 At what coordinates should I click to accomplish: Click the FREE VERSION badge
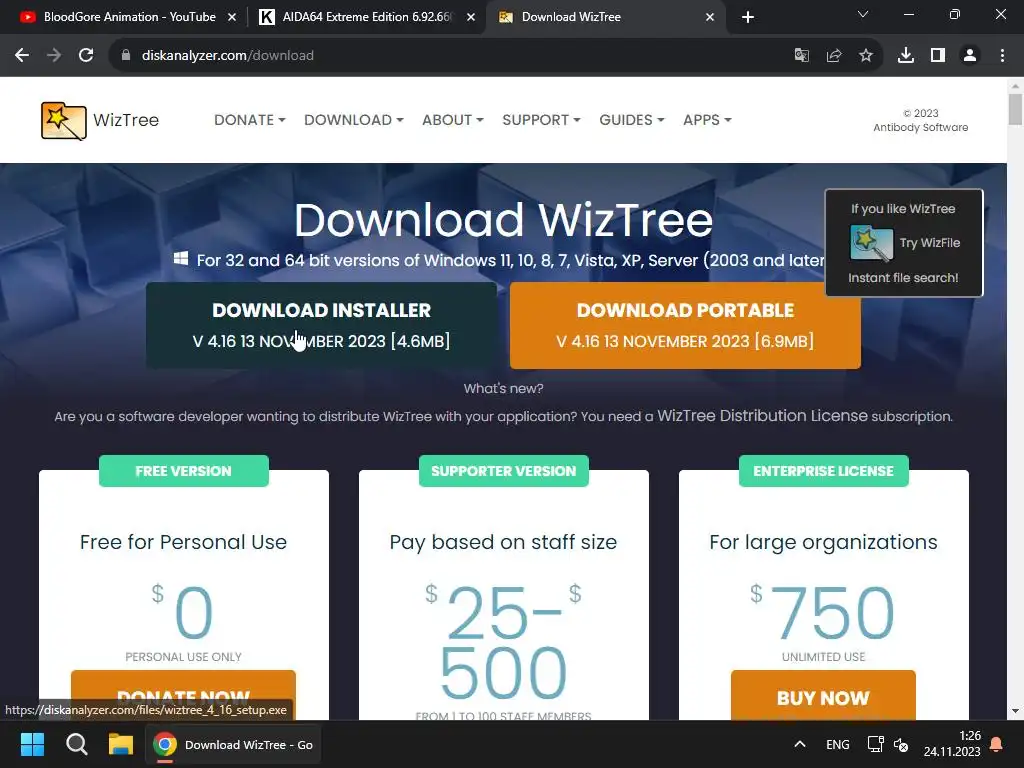pos(184,471)
